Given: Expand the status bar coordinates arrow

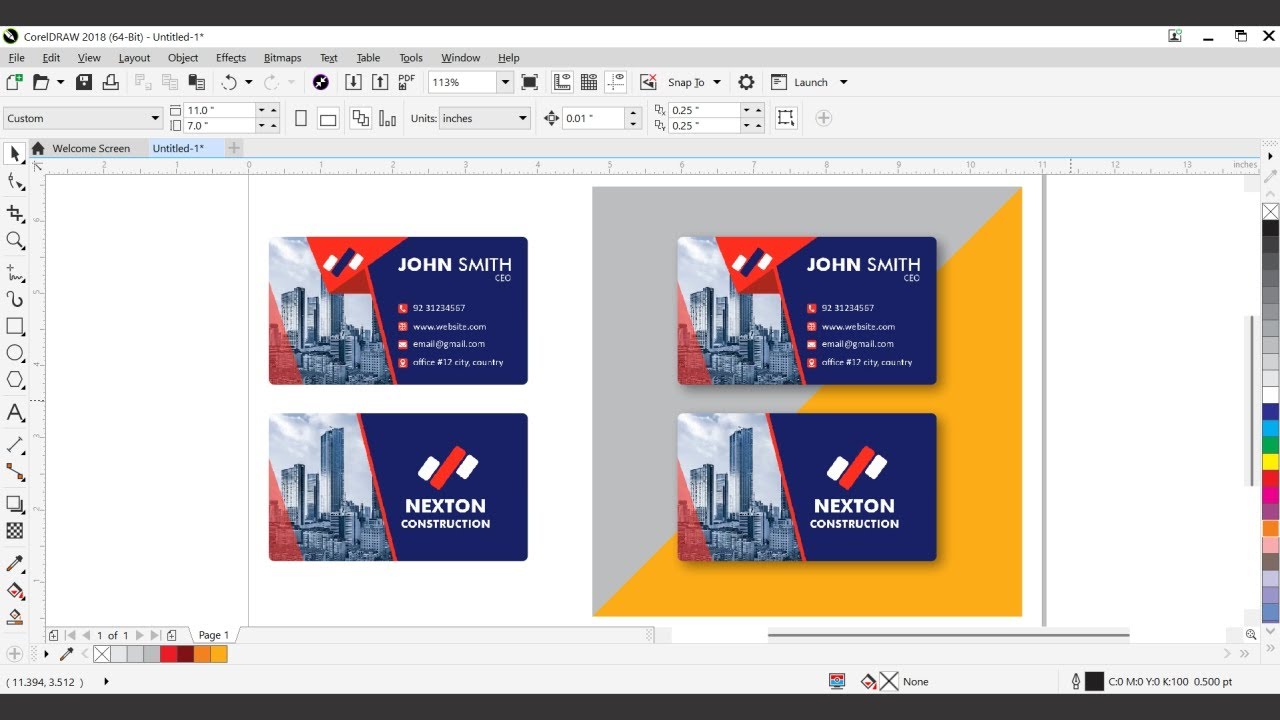Looking at the screenshot, I should [106, 681].
